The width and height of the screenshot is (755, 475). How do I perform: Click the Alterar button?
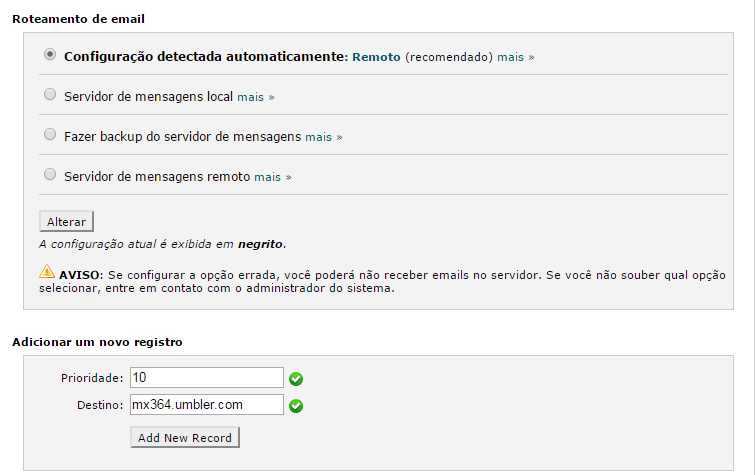tap(66, 222)
